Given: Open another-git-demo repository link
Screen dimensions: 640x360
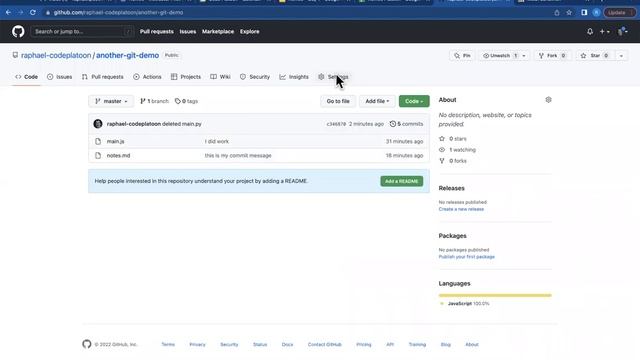Looking at the screenshot, I should click(x=127, y=55).
